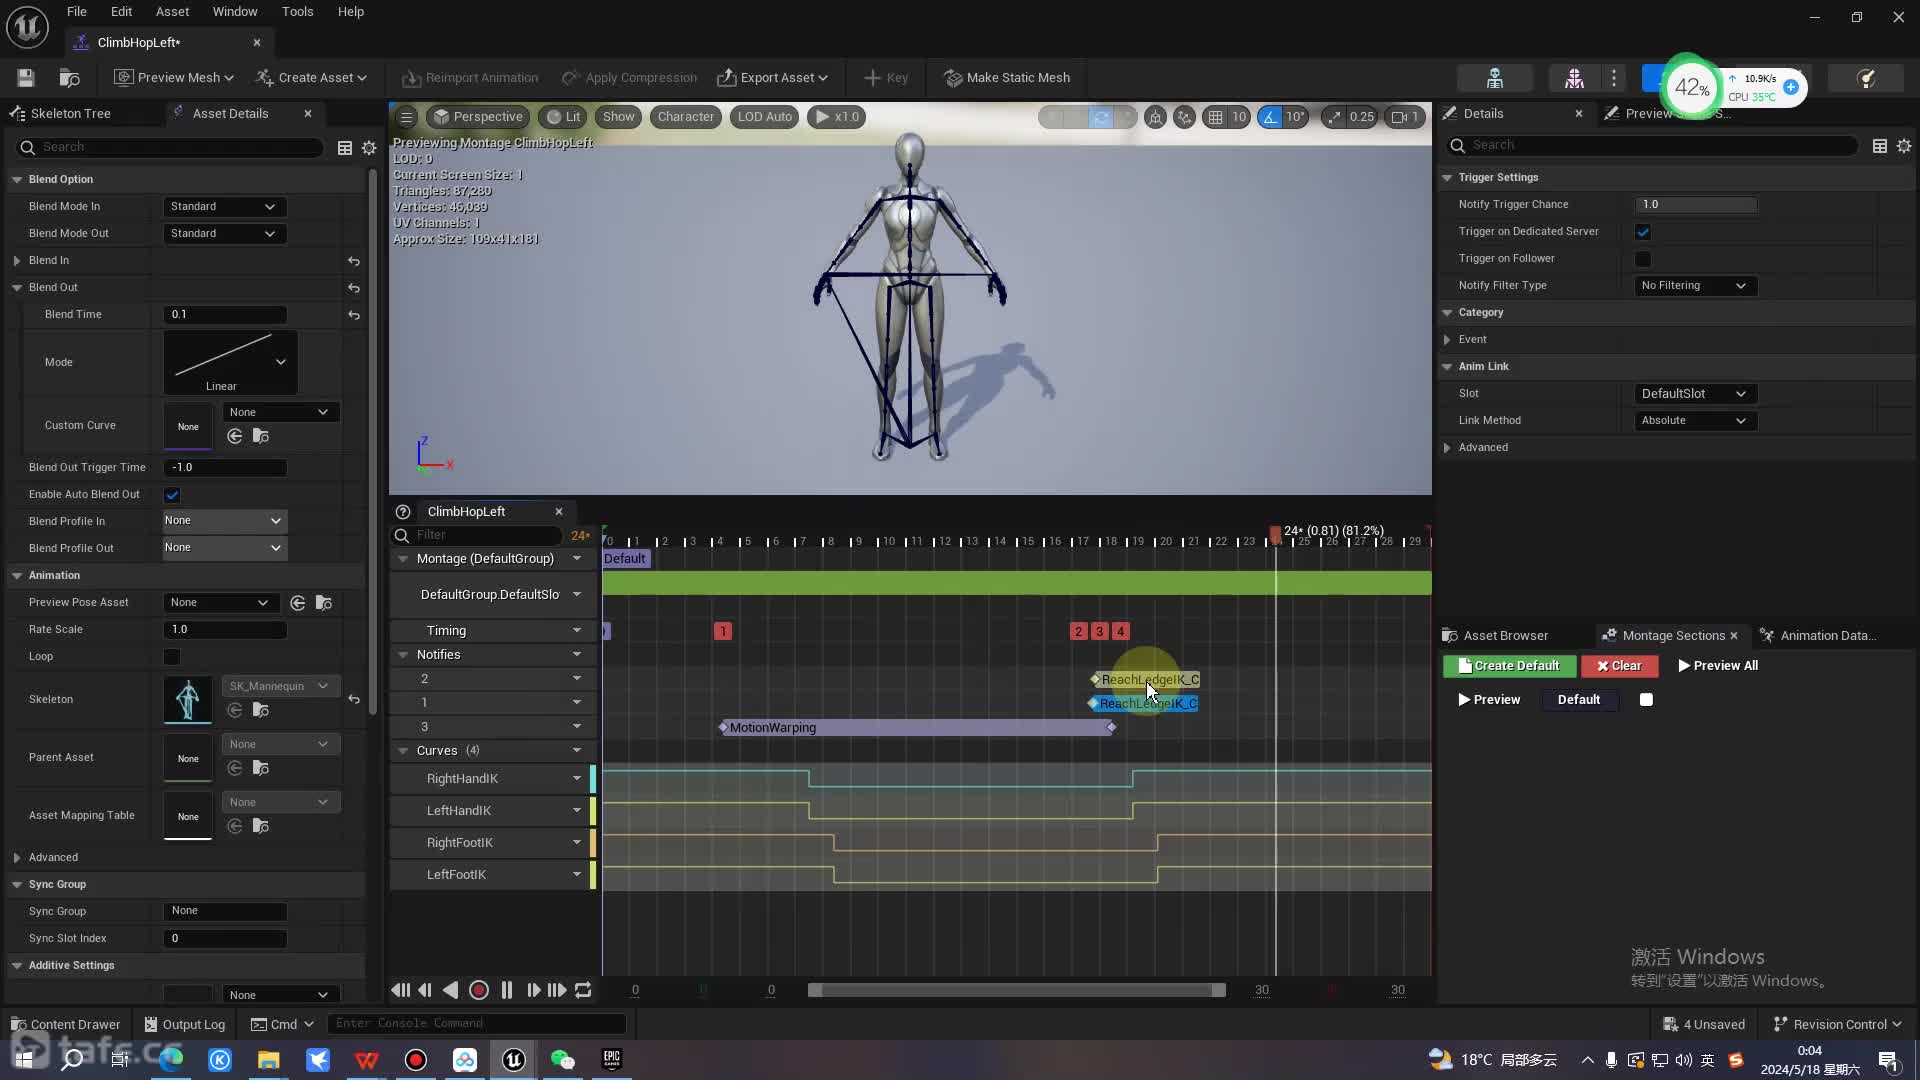Open WeChat from the taskbar
The width and height of the screenshot is (1920, 1080).
click(563, 1060)
